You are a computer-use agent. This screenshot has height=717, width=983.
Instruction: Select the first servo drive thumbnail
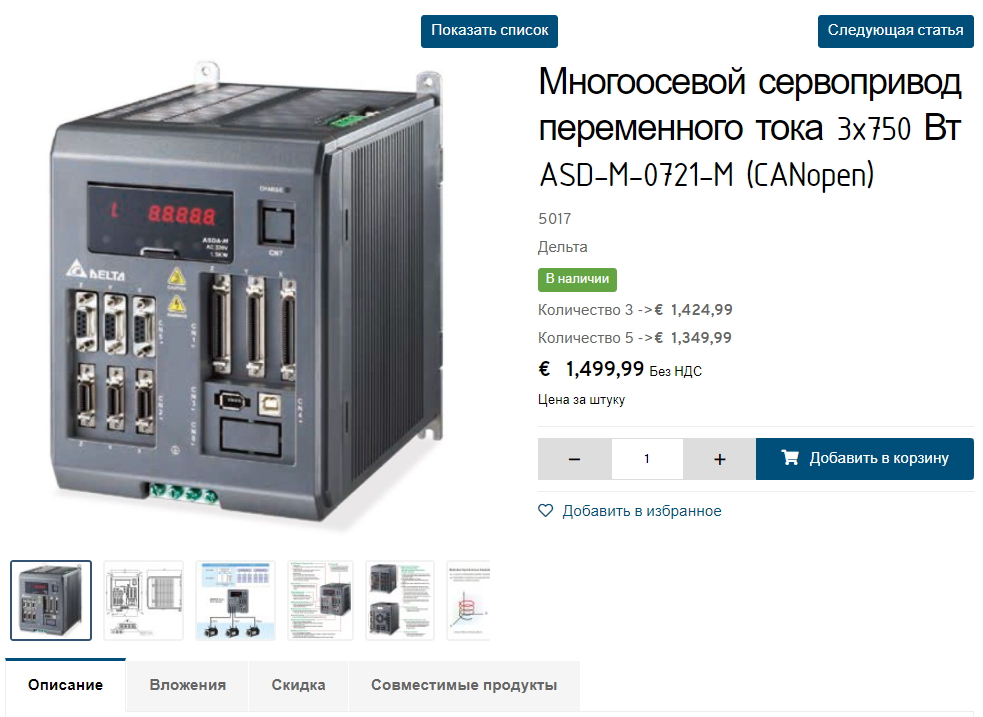tap(51, 600)
